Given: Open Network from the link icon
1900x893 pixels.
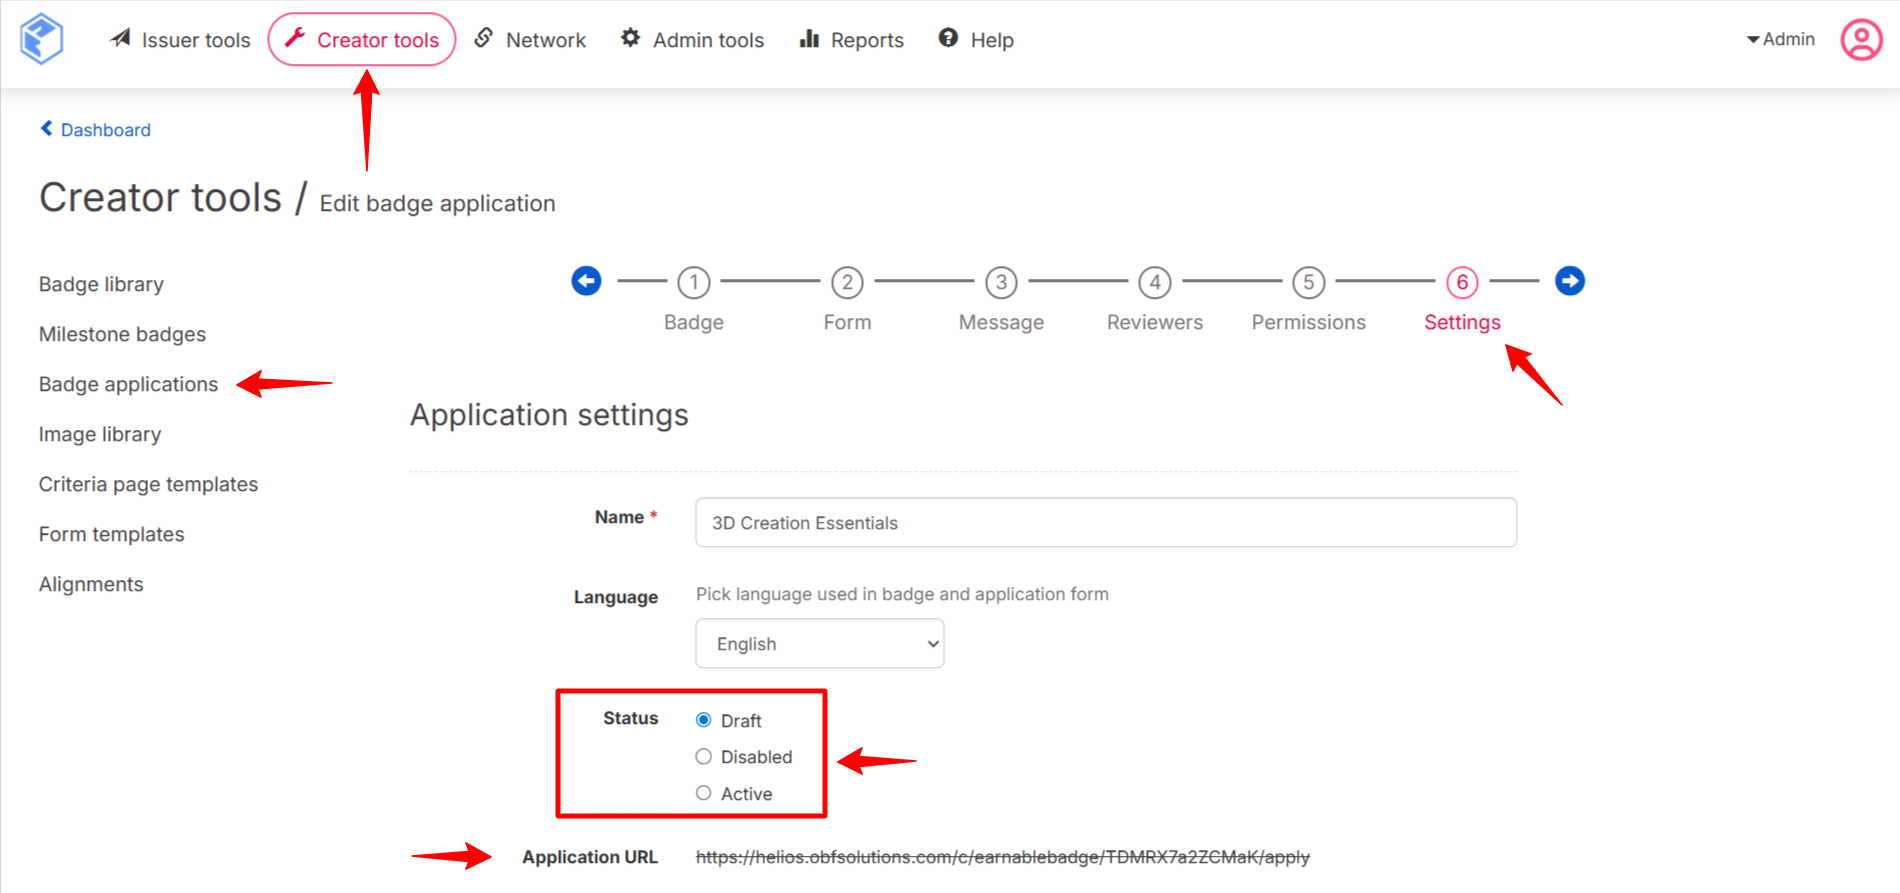Looking at the screenshot, I should [x=484, y=38].
